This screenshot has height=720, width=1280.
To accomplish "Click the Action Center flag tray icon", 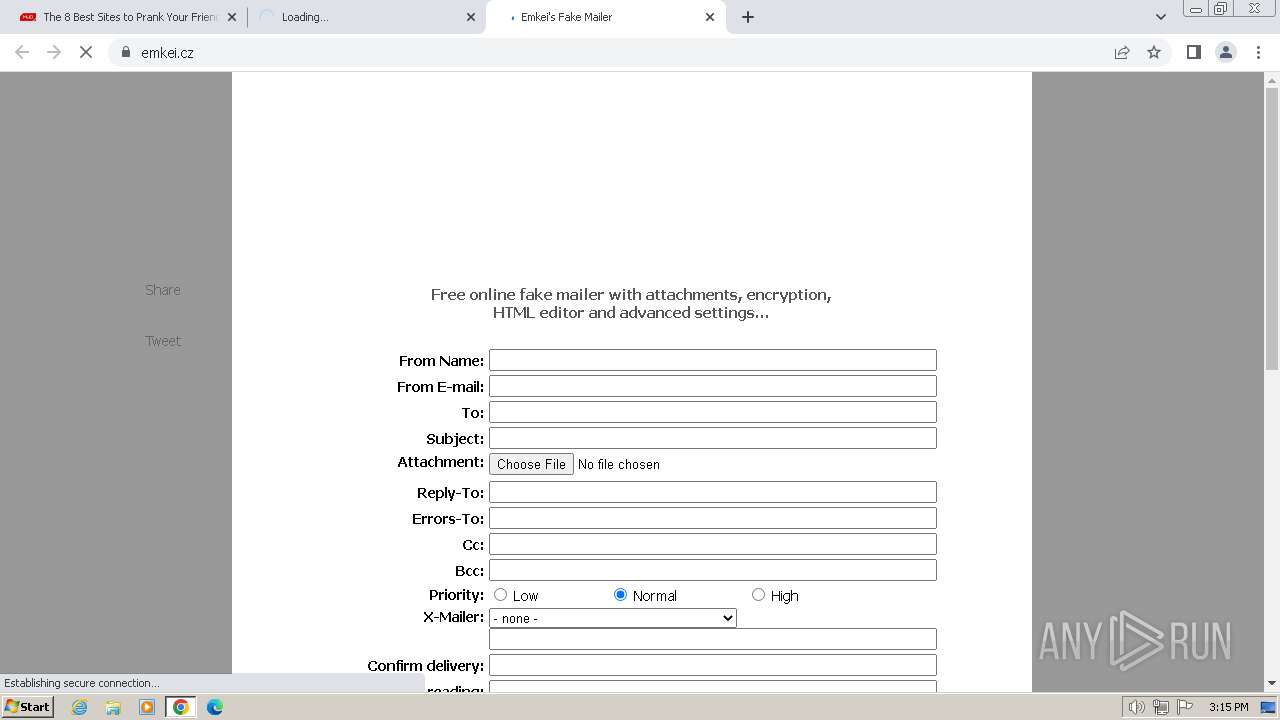I will tap(1185, 707).
